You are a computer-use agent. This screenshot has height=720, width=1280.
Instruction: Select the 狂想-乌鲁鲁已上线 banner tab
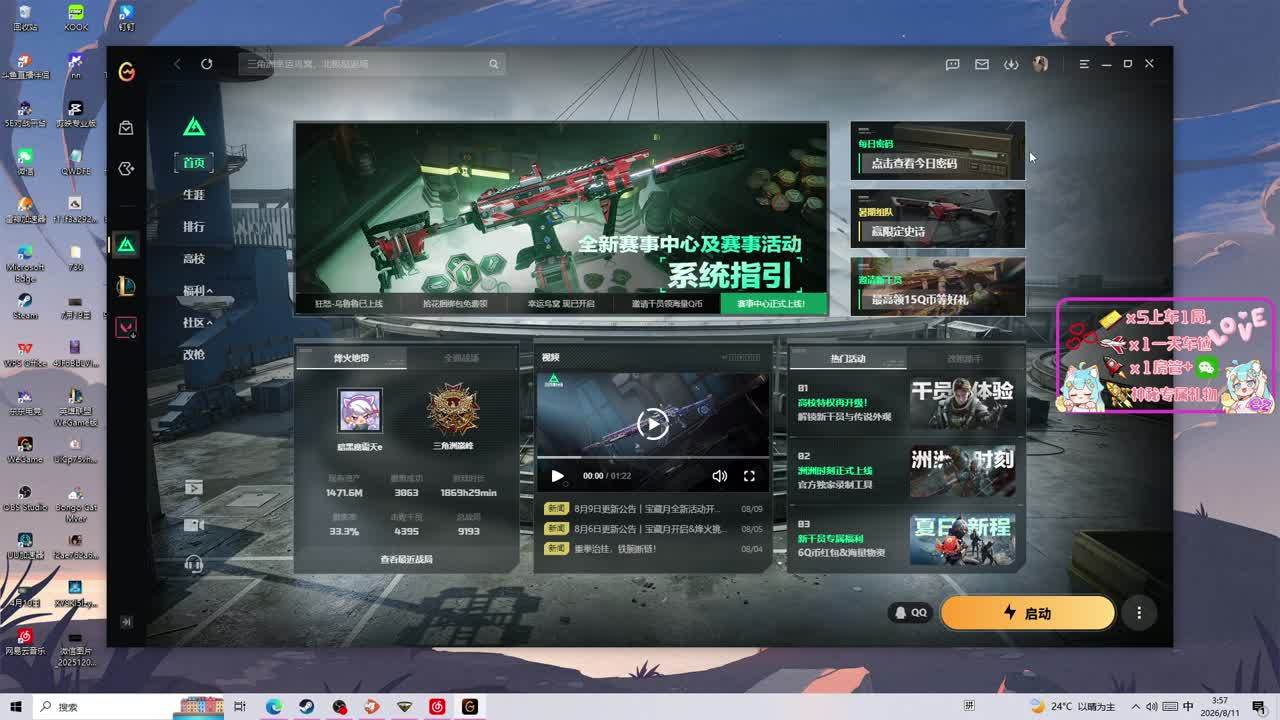[x=349, y=304]
